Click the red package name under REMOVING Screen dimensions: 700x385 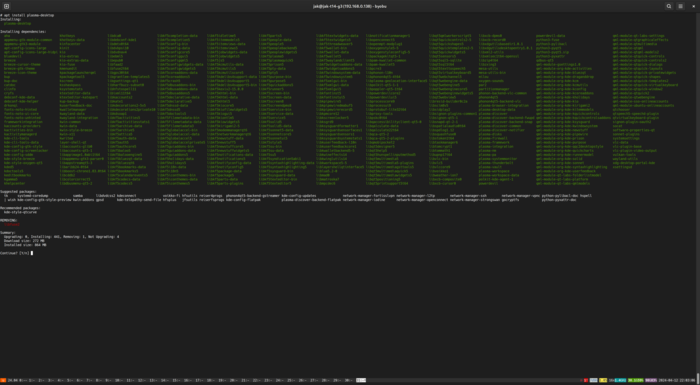[x=12, y=225]
